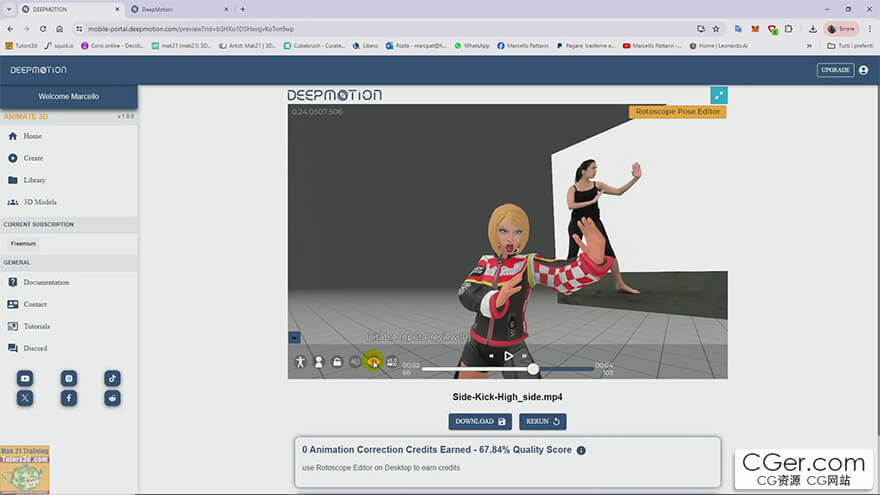
Task: Open the translate extension icon
Action: click(739, 29)
